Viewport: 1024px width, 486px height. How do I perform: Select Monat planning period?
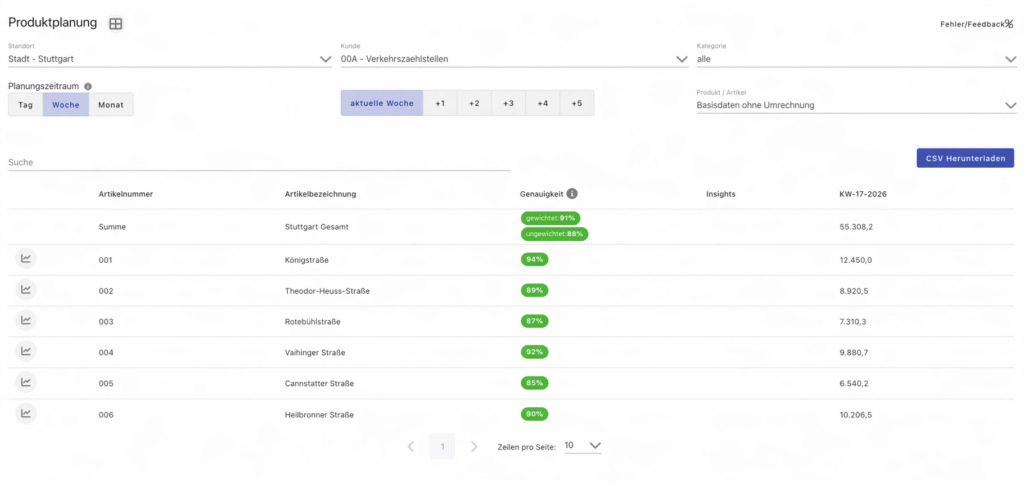111,104
